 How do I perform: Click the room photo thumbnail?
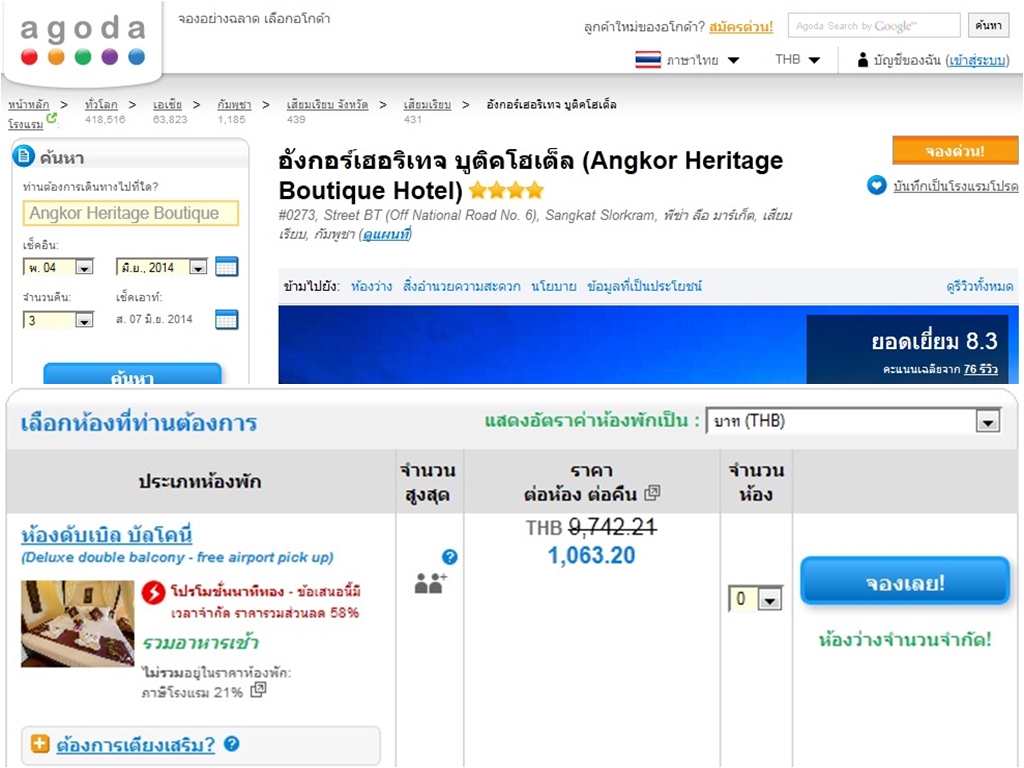coord(78,624)
